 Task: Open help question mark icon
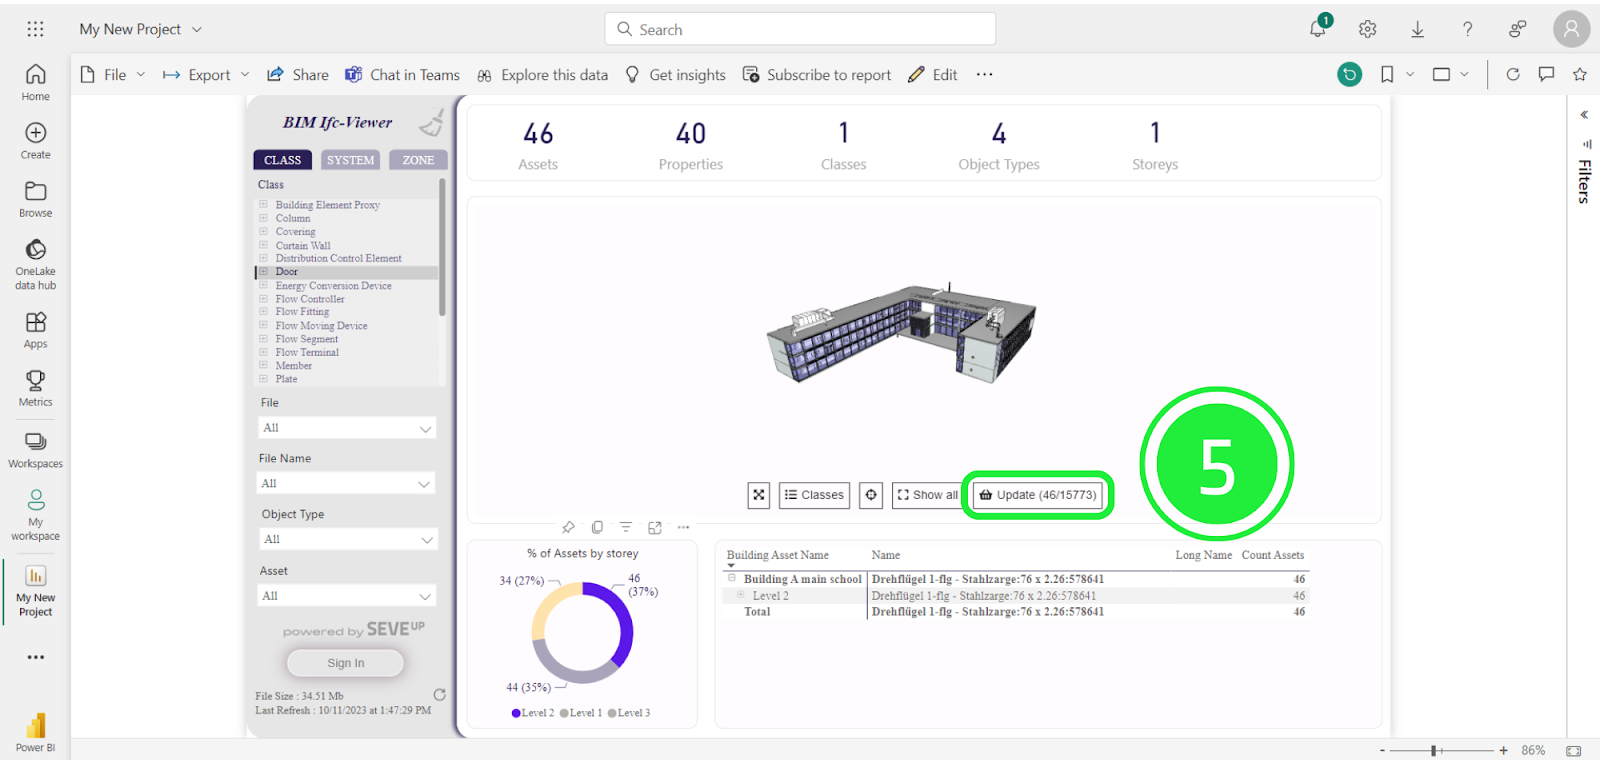click(x=1468, y=29)
